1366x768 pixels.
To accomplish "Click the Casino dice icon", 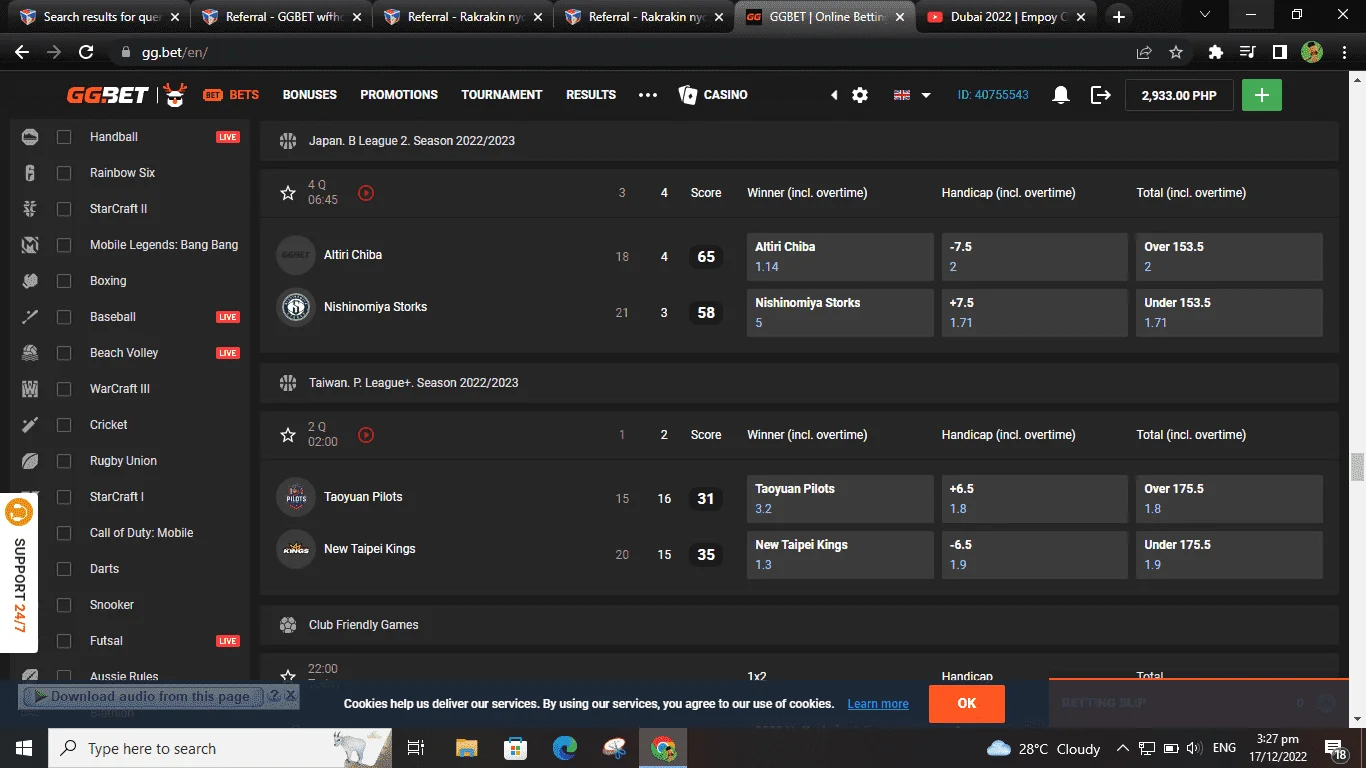I will [687, 95].
